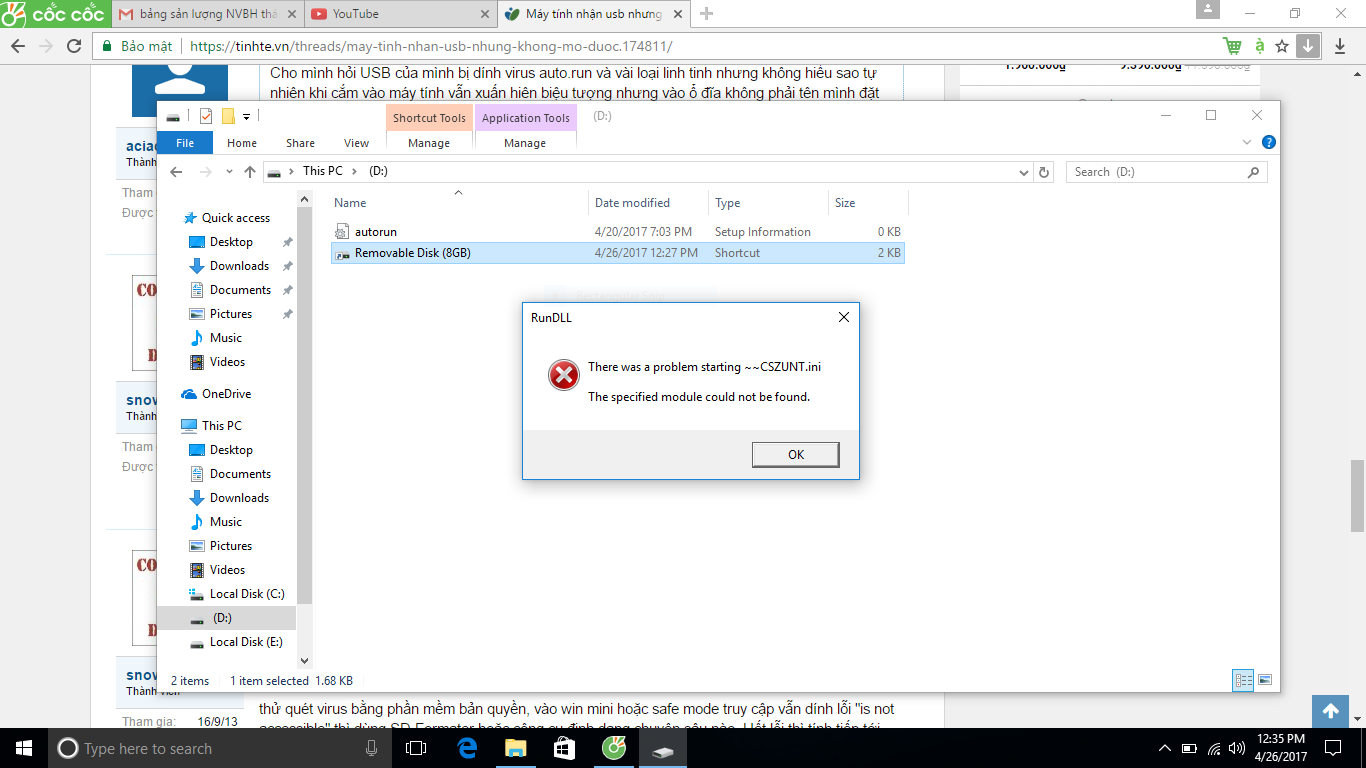Switch to Details view in Explorer status bar

pyautogui.click(x=1244, y=680)
